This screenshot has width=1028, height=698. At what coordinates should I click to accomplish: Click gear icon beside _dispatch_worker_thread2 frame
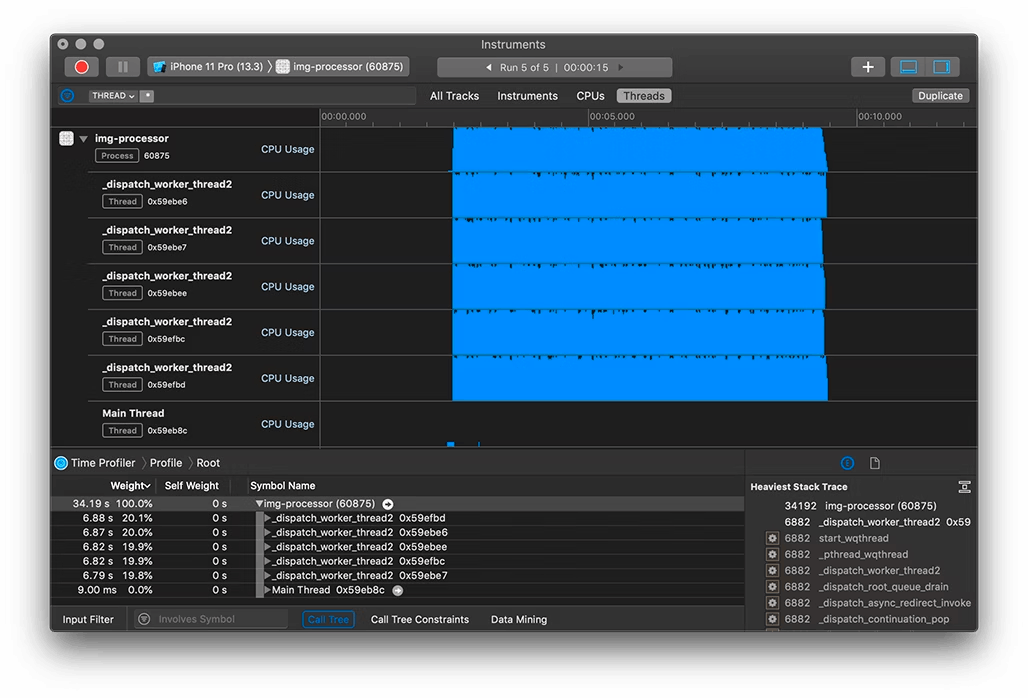[772, 571]
